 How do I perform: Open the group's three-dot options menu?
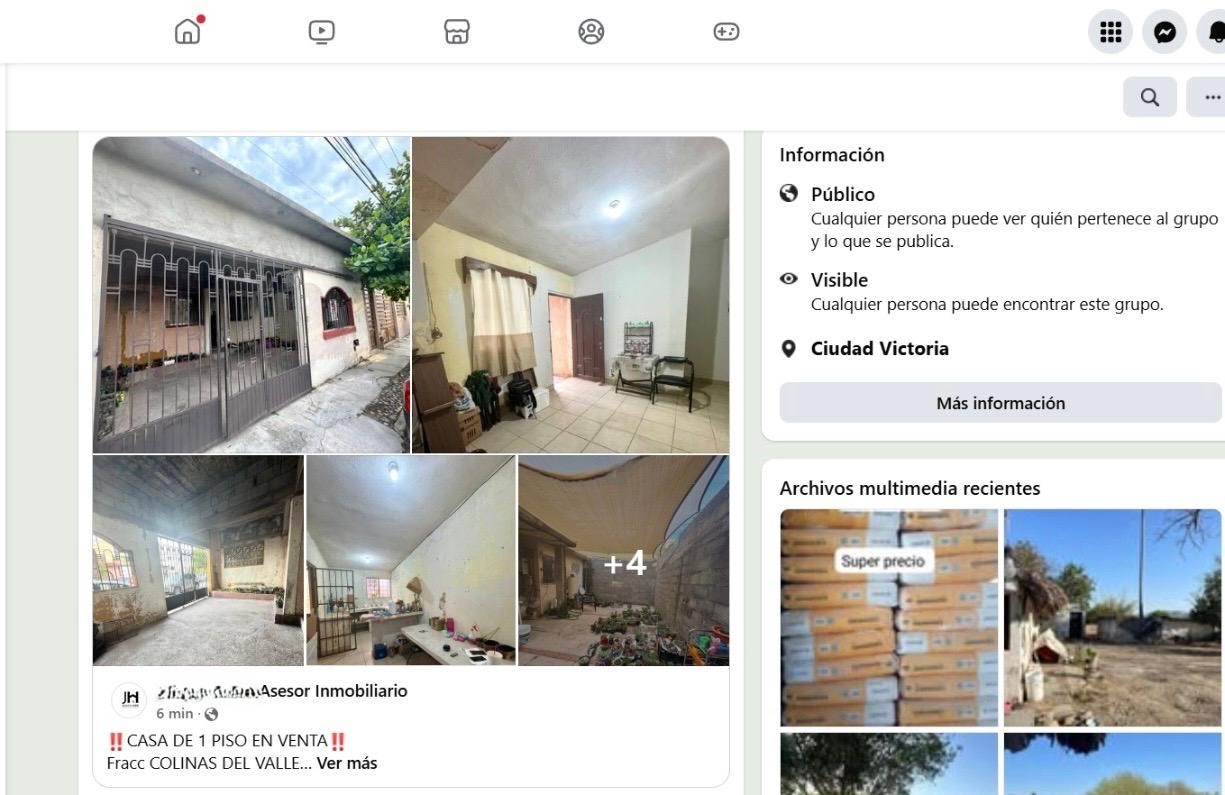(1208, 97)
